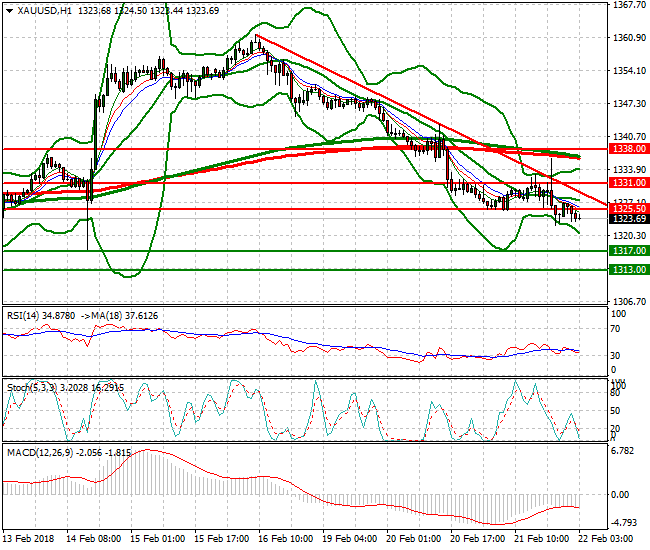Click the 1325.50 red resistance label

[629, 208]
